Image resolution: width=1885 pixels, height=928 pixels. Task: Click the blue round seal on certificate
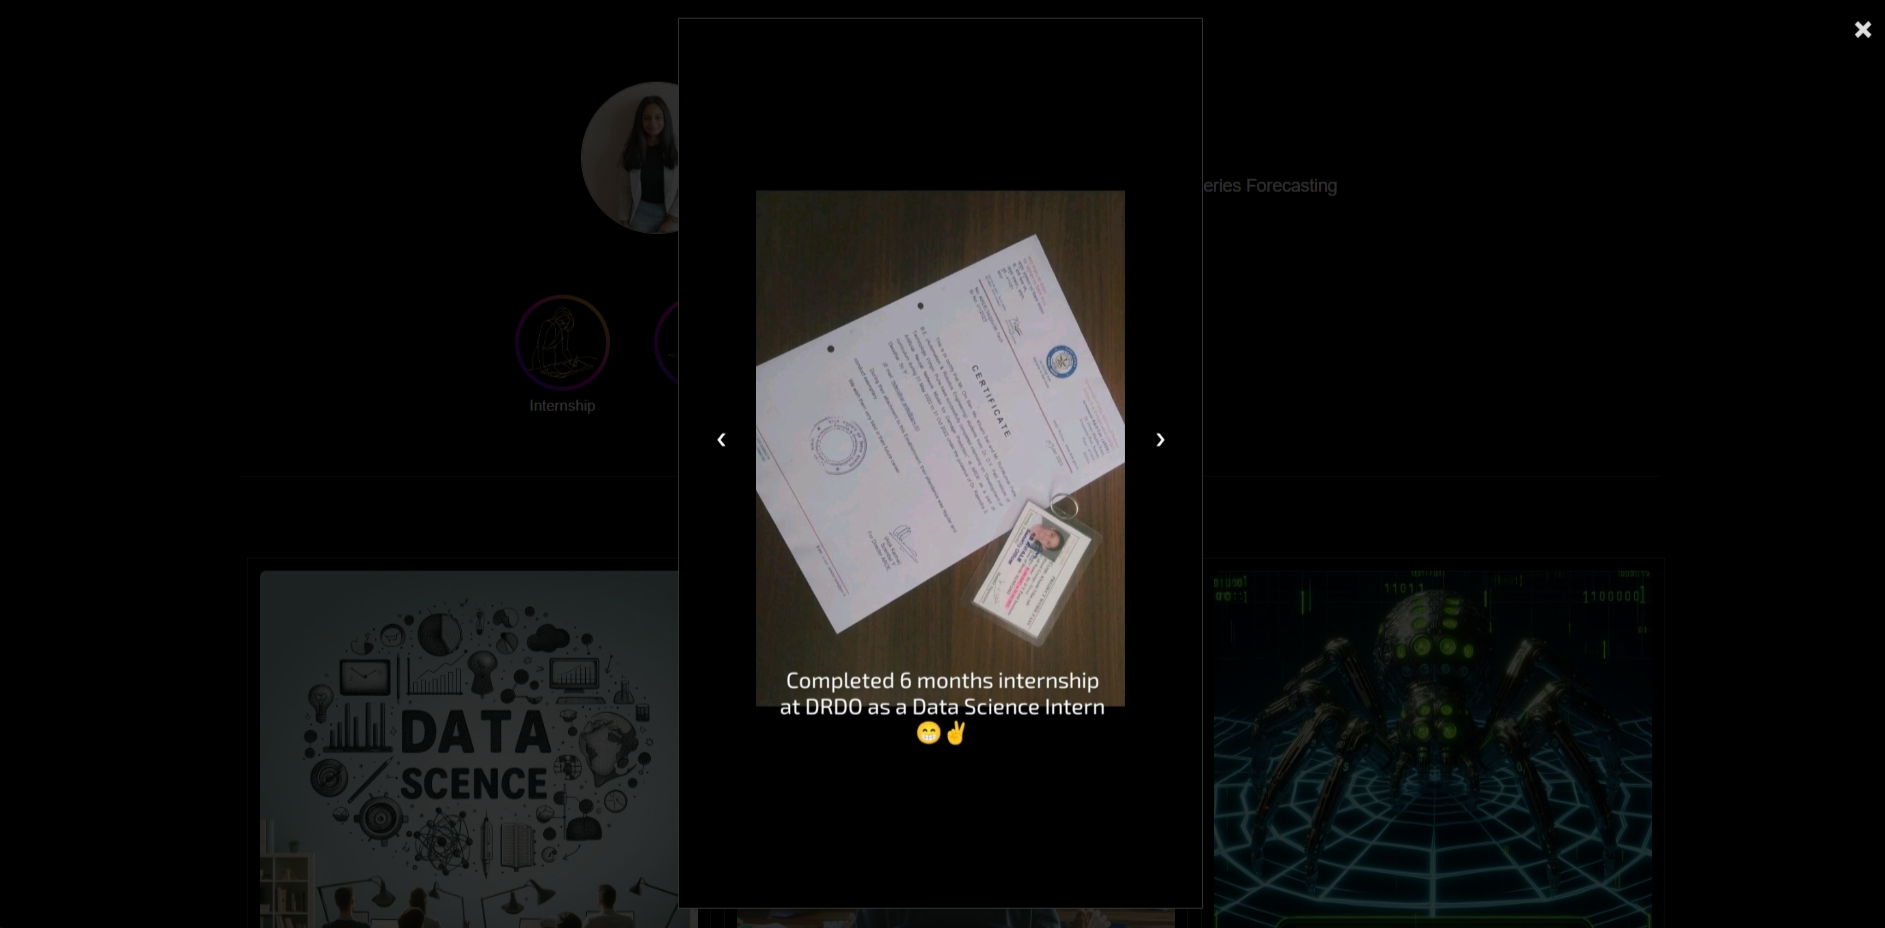(1061, 361)
